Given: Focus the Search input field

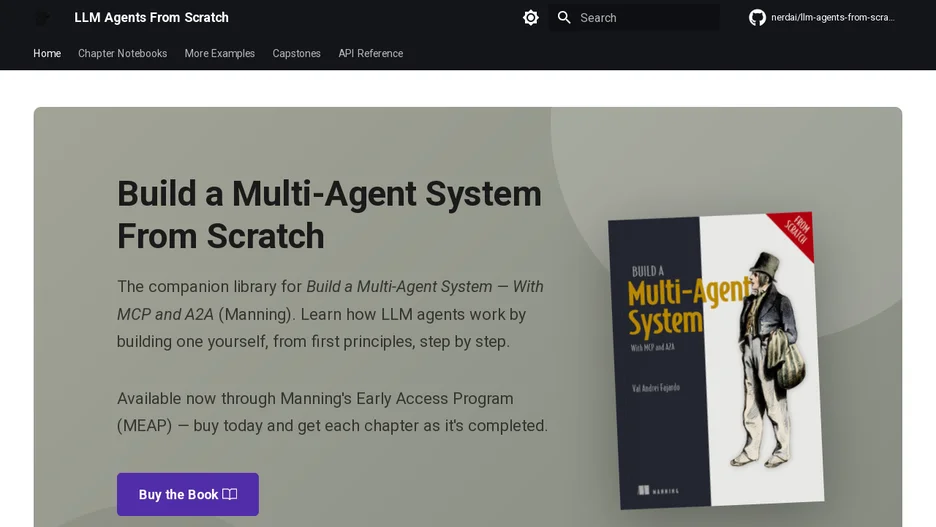Looking at the screenshot, I should pos(634,18).
